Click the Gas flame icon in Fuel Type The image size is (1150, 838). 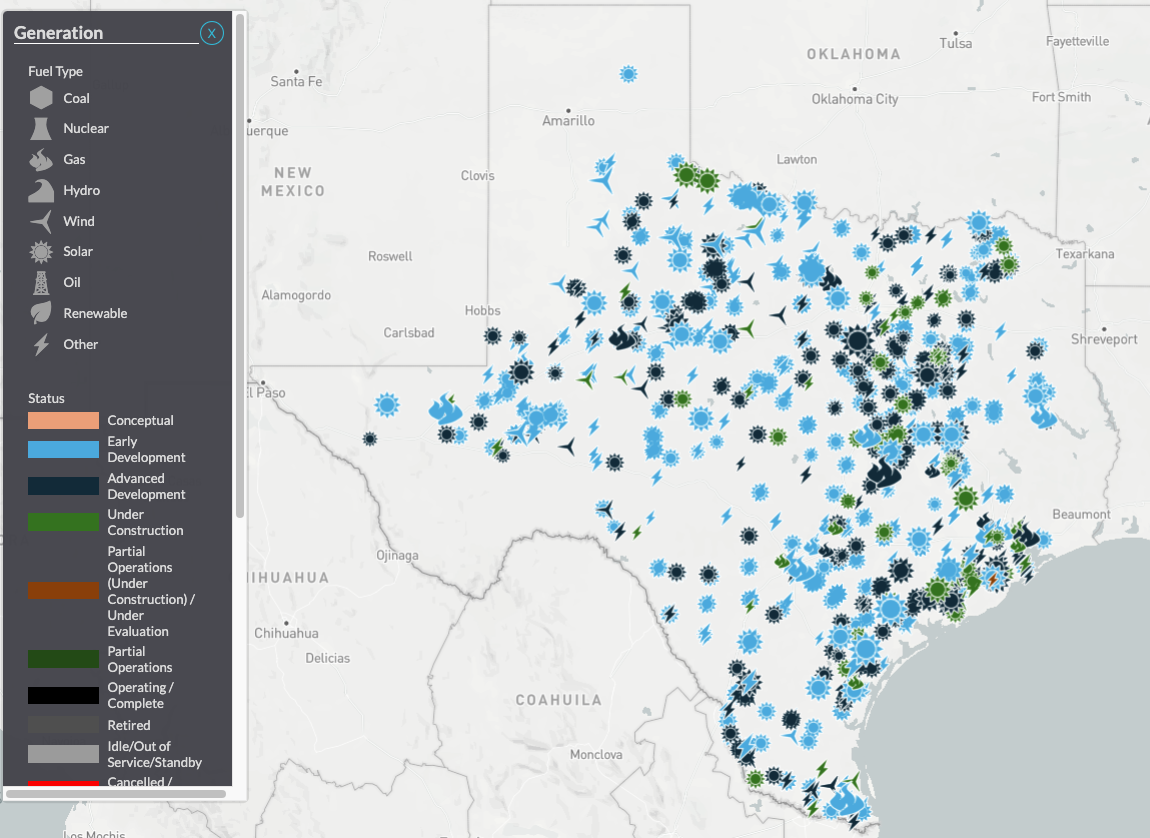click(x=42, y=159)
